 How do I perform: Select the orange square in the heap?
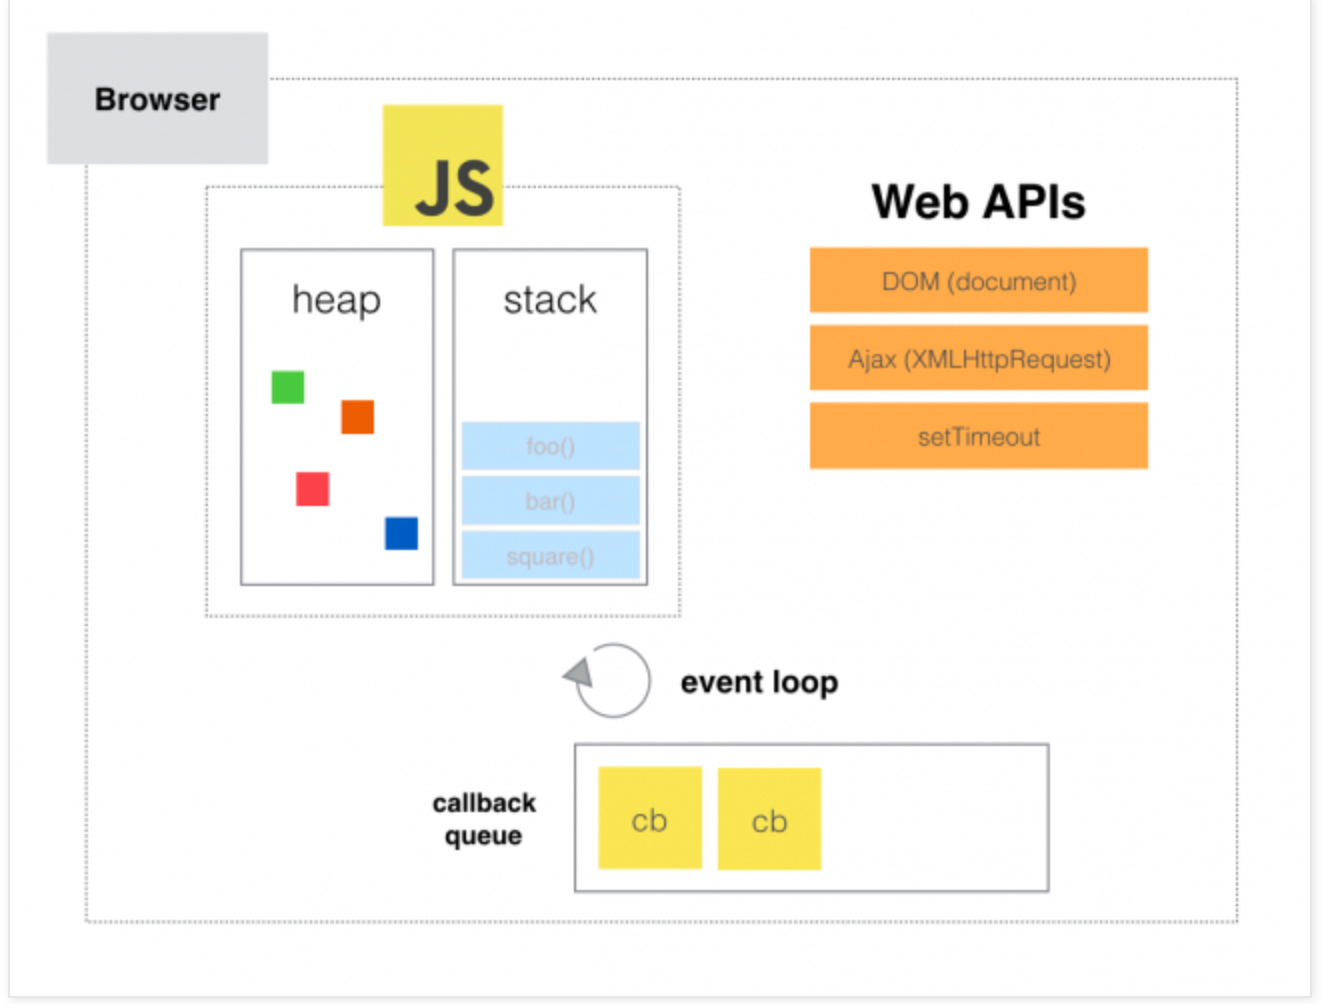coord(357,418)
